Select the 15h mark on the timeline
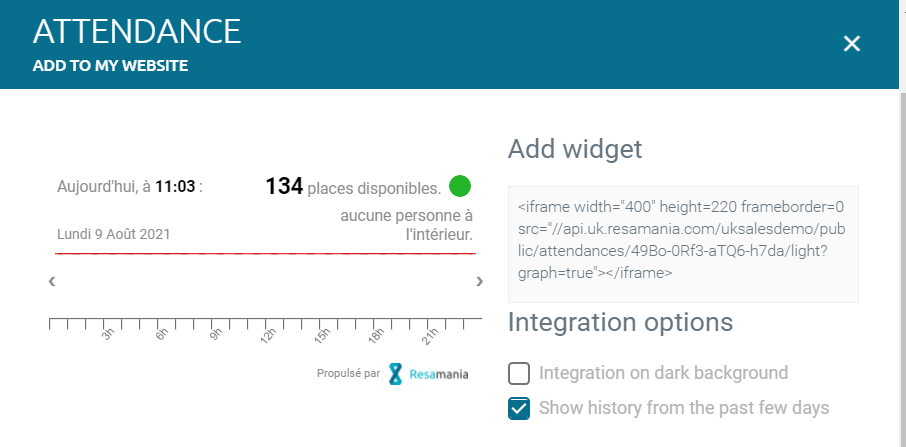906x447 pixels. 318,332
